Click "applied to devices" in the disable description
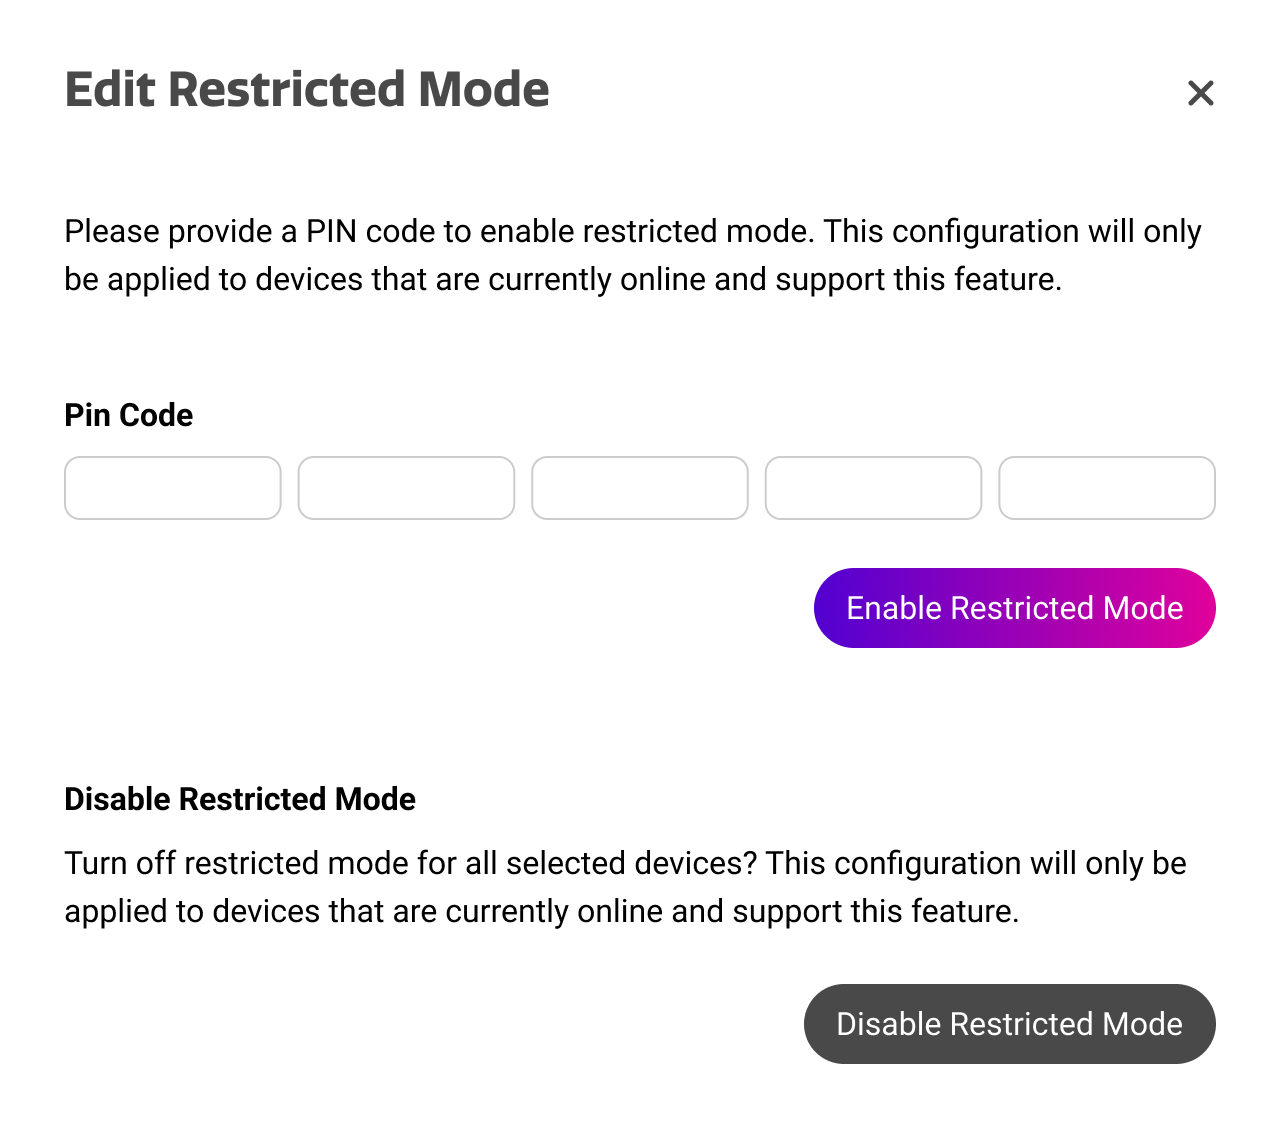 192,912
